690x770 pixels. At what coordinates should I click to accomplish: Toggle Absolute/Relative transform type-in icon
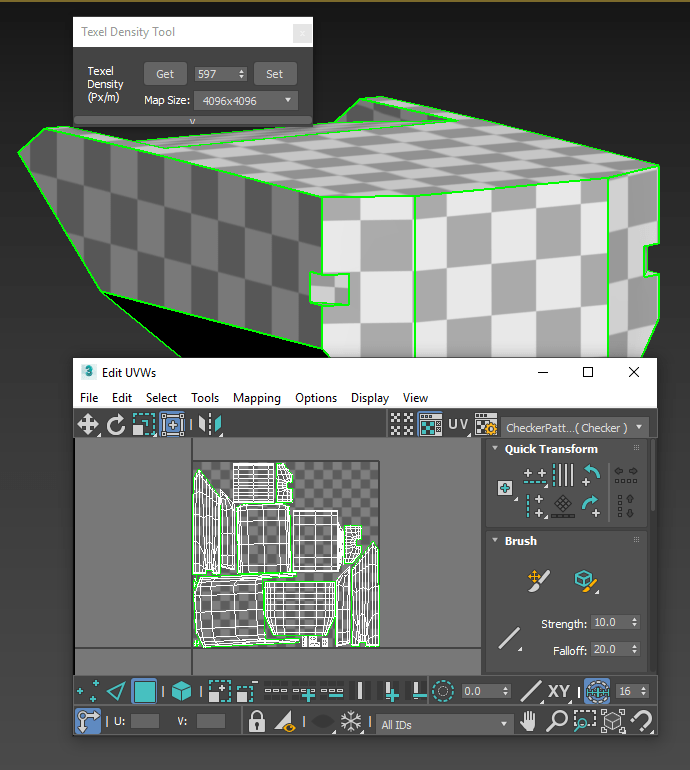tap(88, 721)
